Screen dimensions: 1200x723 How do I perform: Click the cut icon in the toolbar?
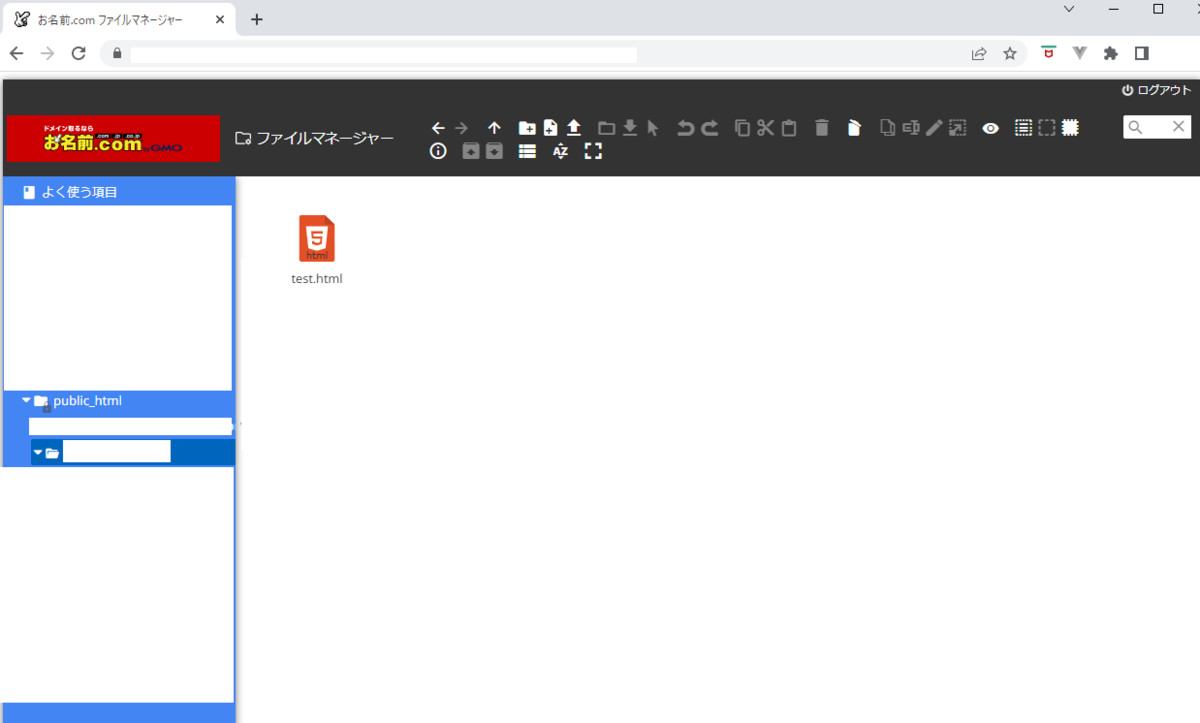[765, 127]
